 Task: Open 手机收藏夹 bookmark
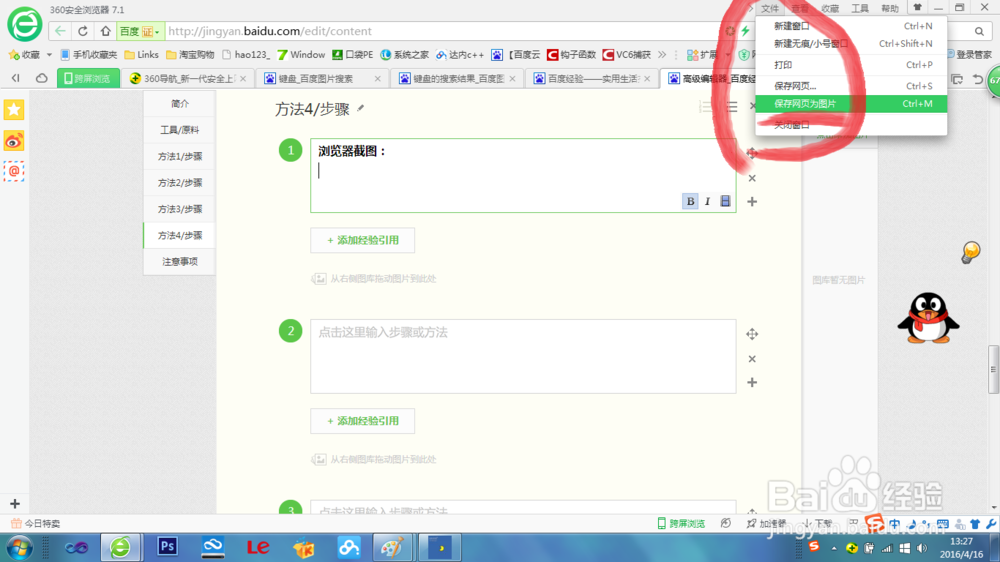click(89, 55)
